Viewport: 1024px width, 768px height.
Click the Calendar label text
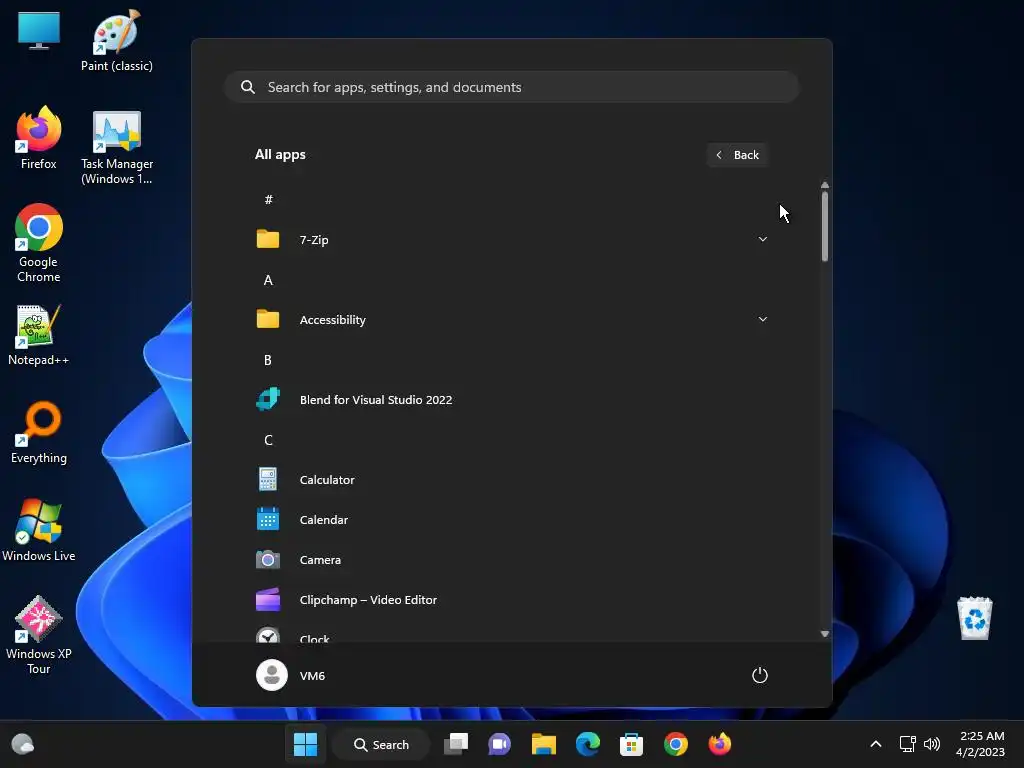coord(324,520)
